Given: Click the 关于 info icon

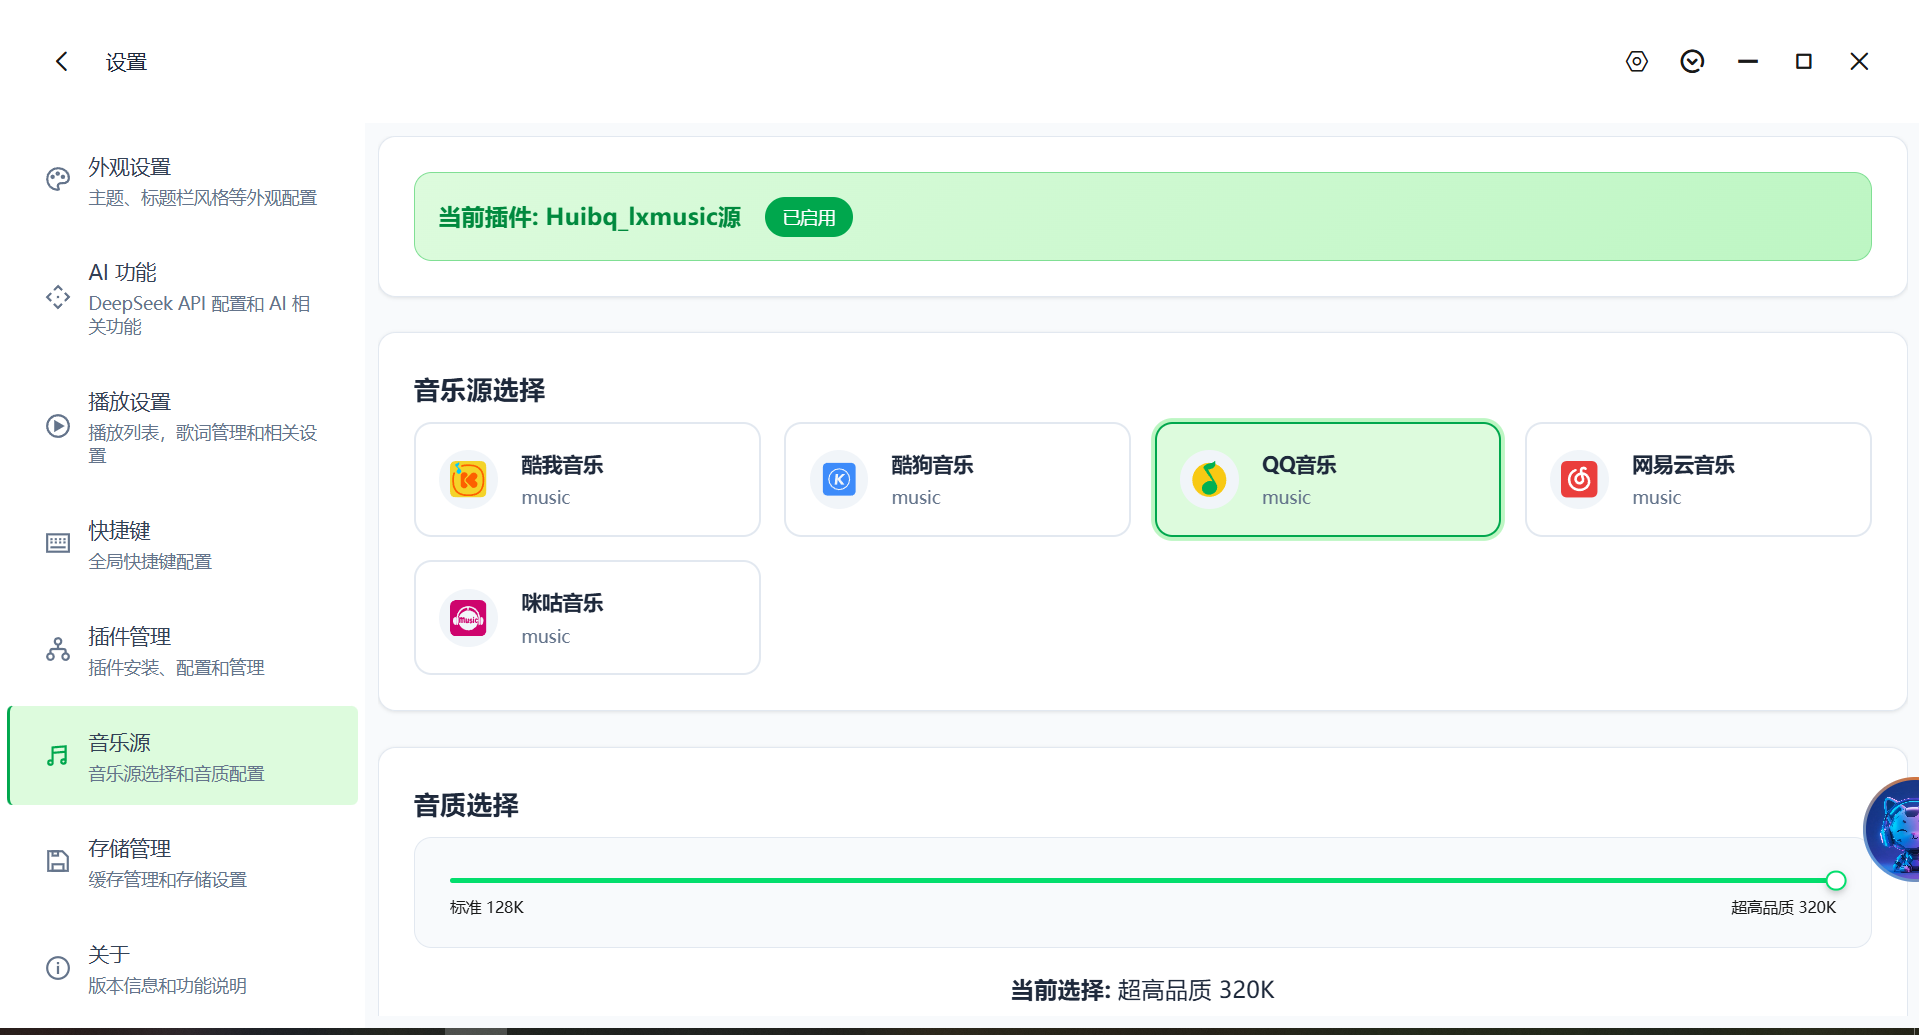Looking at the screenshot, I should [57, 967].
